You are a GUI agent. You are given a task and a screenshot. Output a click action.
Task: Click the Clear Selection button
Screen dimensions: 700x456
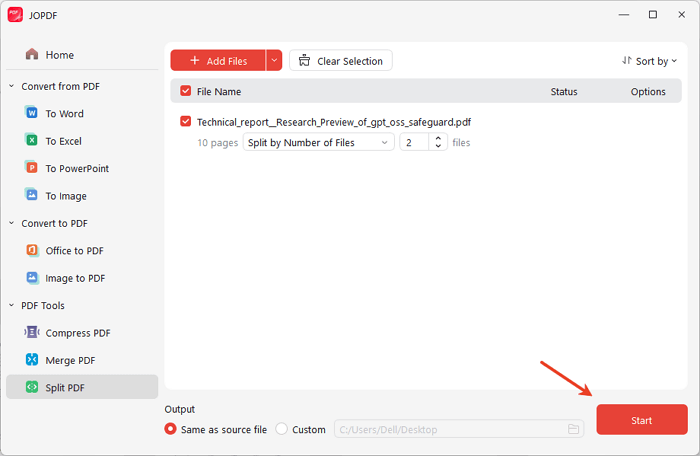point(341,60)
